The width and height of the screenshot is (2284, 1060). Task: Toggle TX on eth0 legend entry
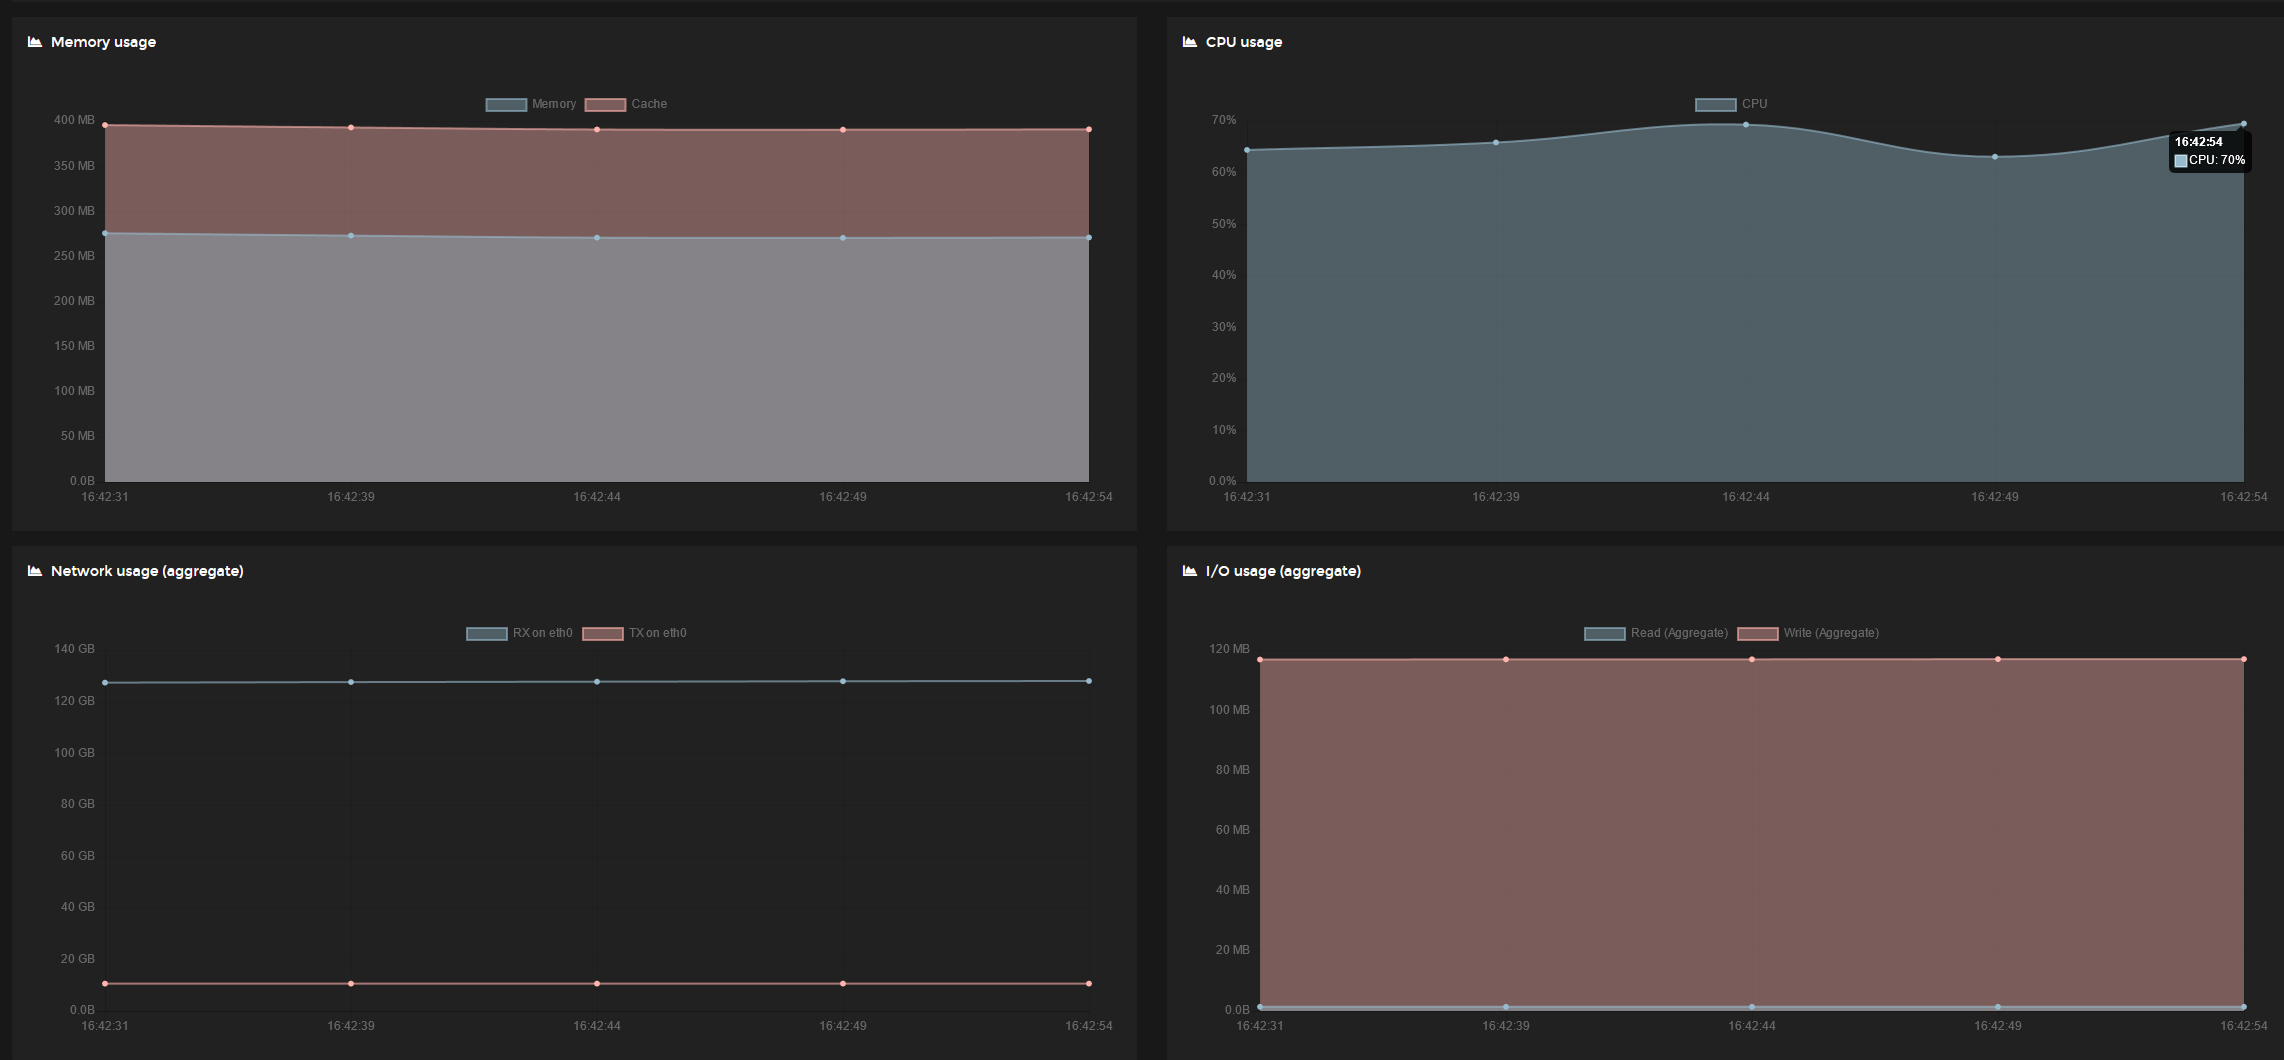coord(635,633)
